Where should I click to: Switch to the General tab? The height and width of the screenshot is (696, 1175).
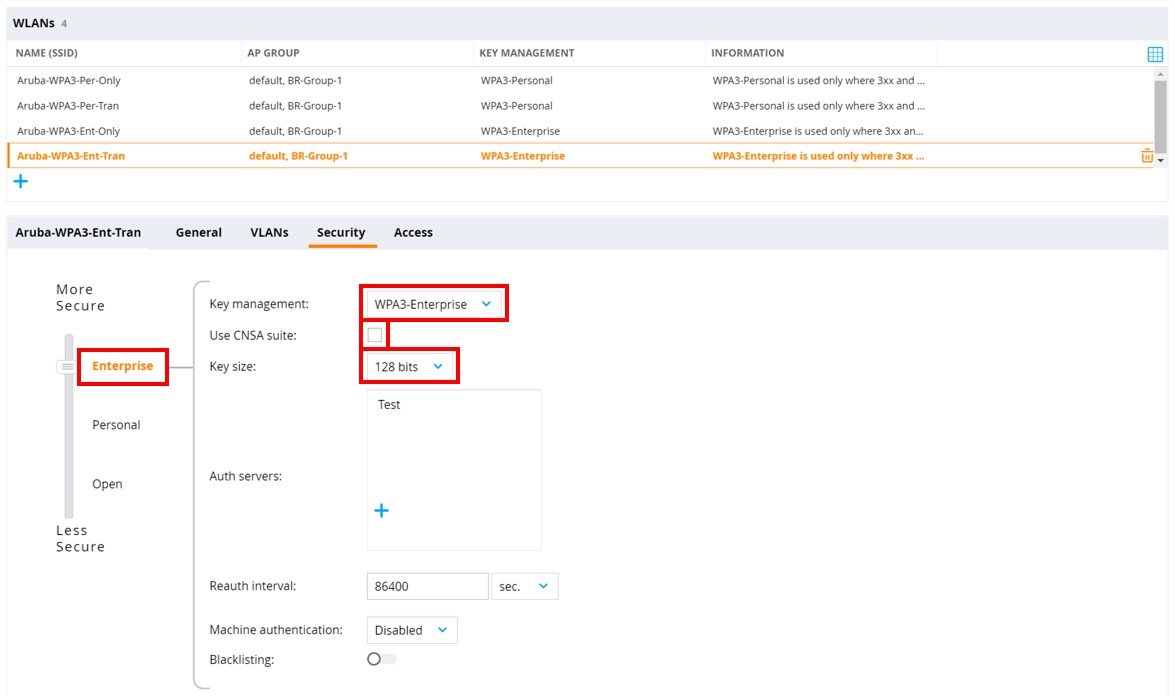[199, 232]
